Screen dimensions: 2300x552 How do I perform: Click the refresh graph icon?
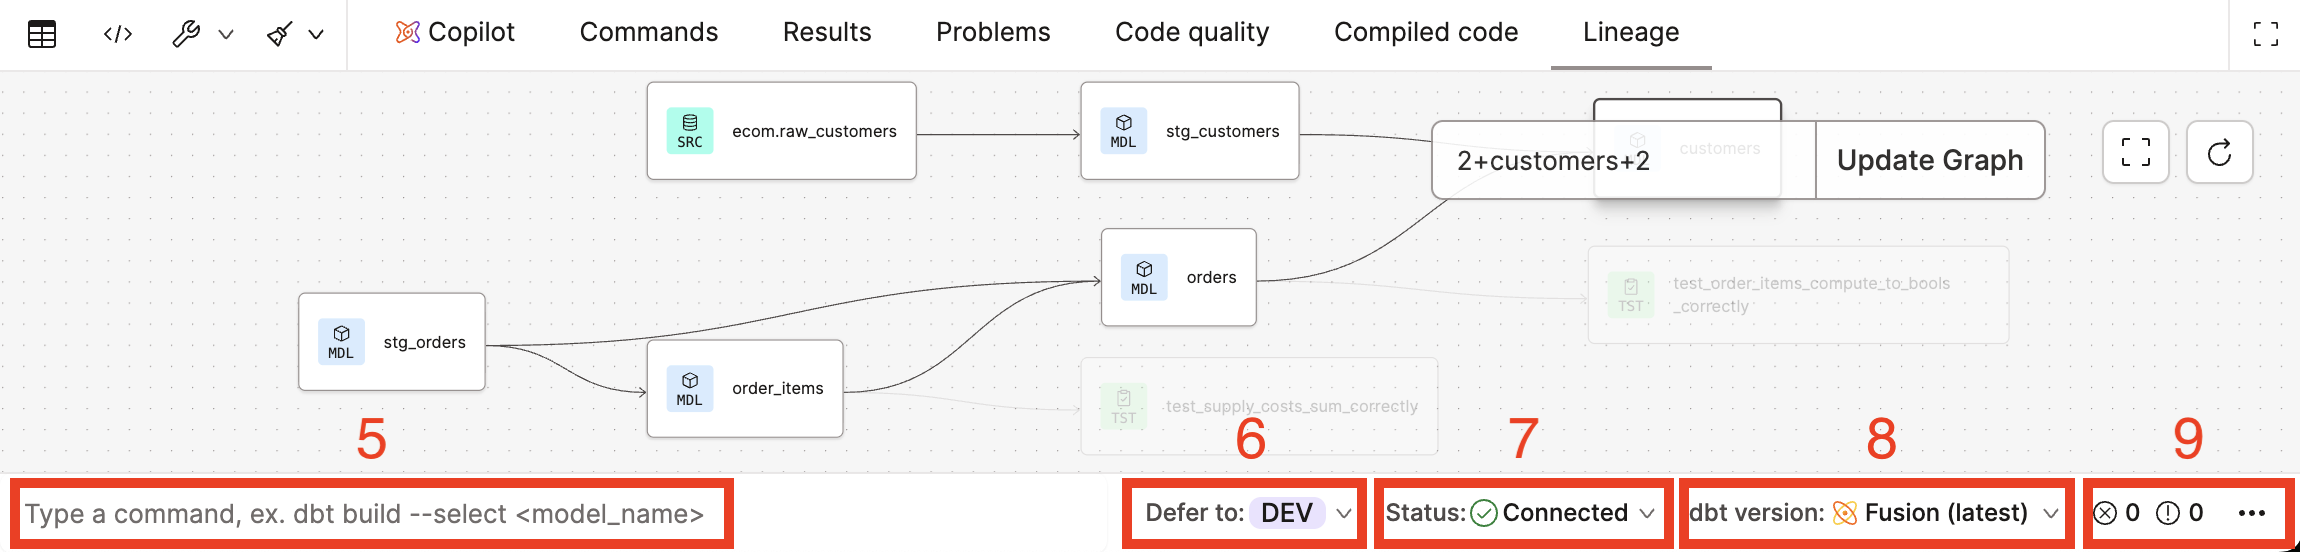(2219, 153)
